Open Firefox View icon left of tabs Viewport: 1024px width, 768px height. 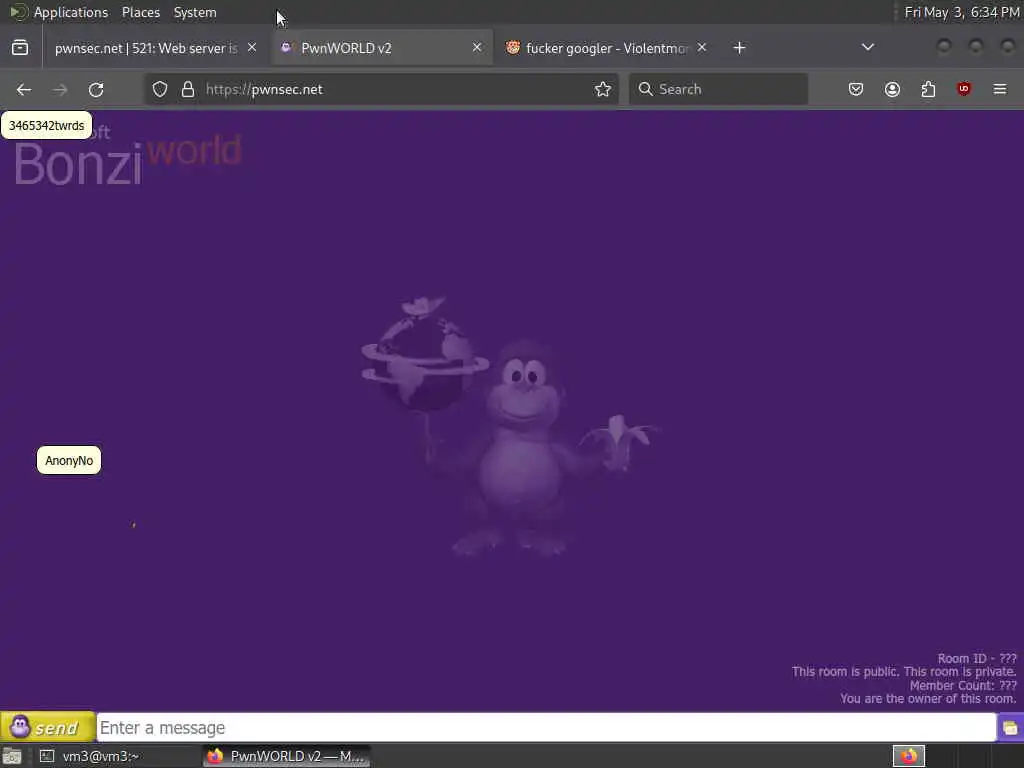pos(20,48)
